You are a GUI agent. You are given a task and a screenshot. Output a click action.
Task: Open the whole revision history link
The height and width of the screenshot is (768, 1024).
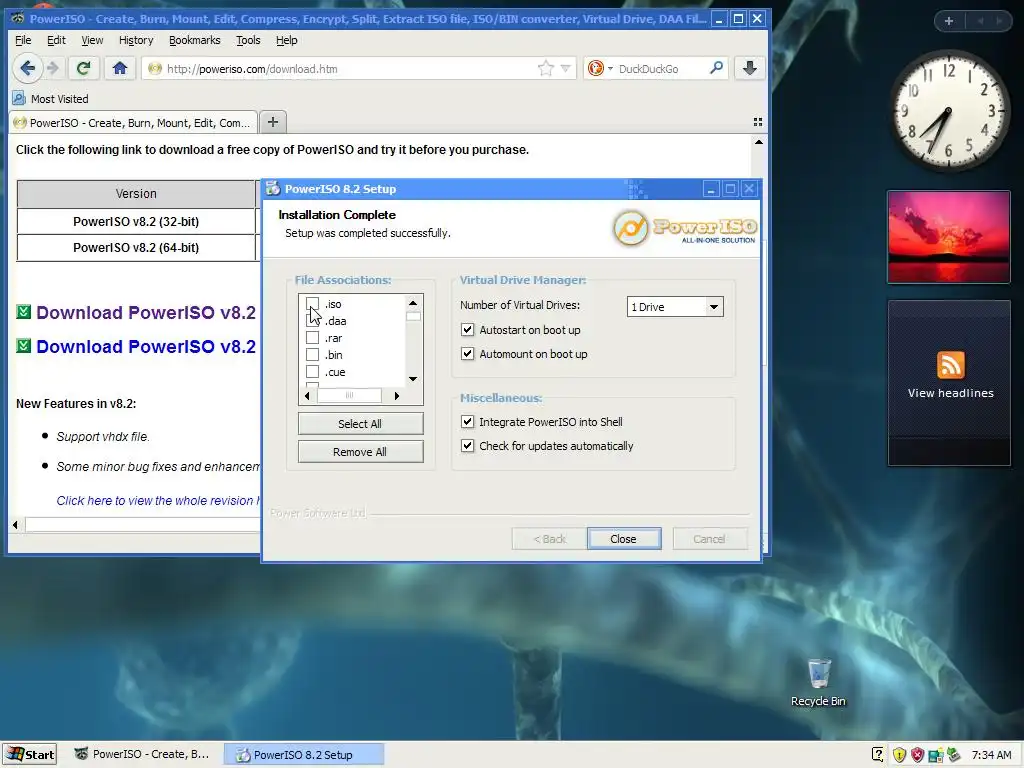pyautogui.click(x=159, y=500)
